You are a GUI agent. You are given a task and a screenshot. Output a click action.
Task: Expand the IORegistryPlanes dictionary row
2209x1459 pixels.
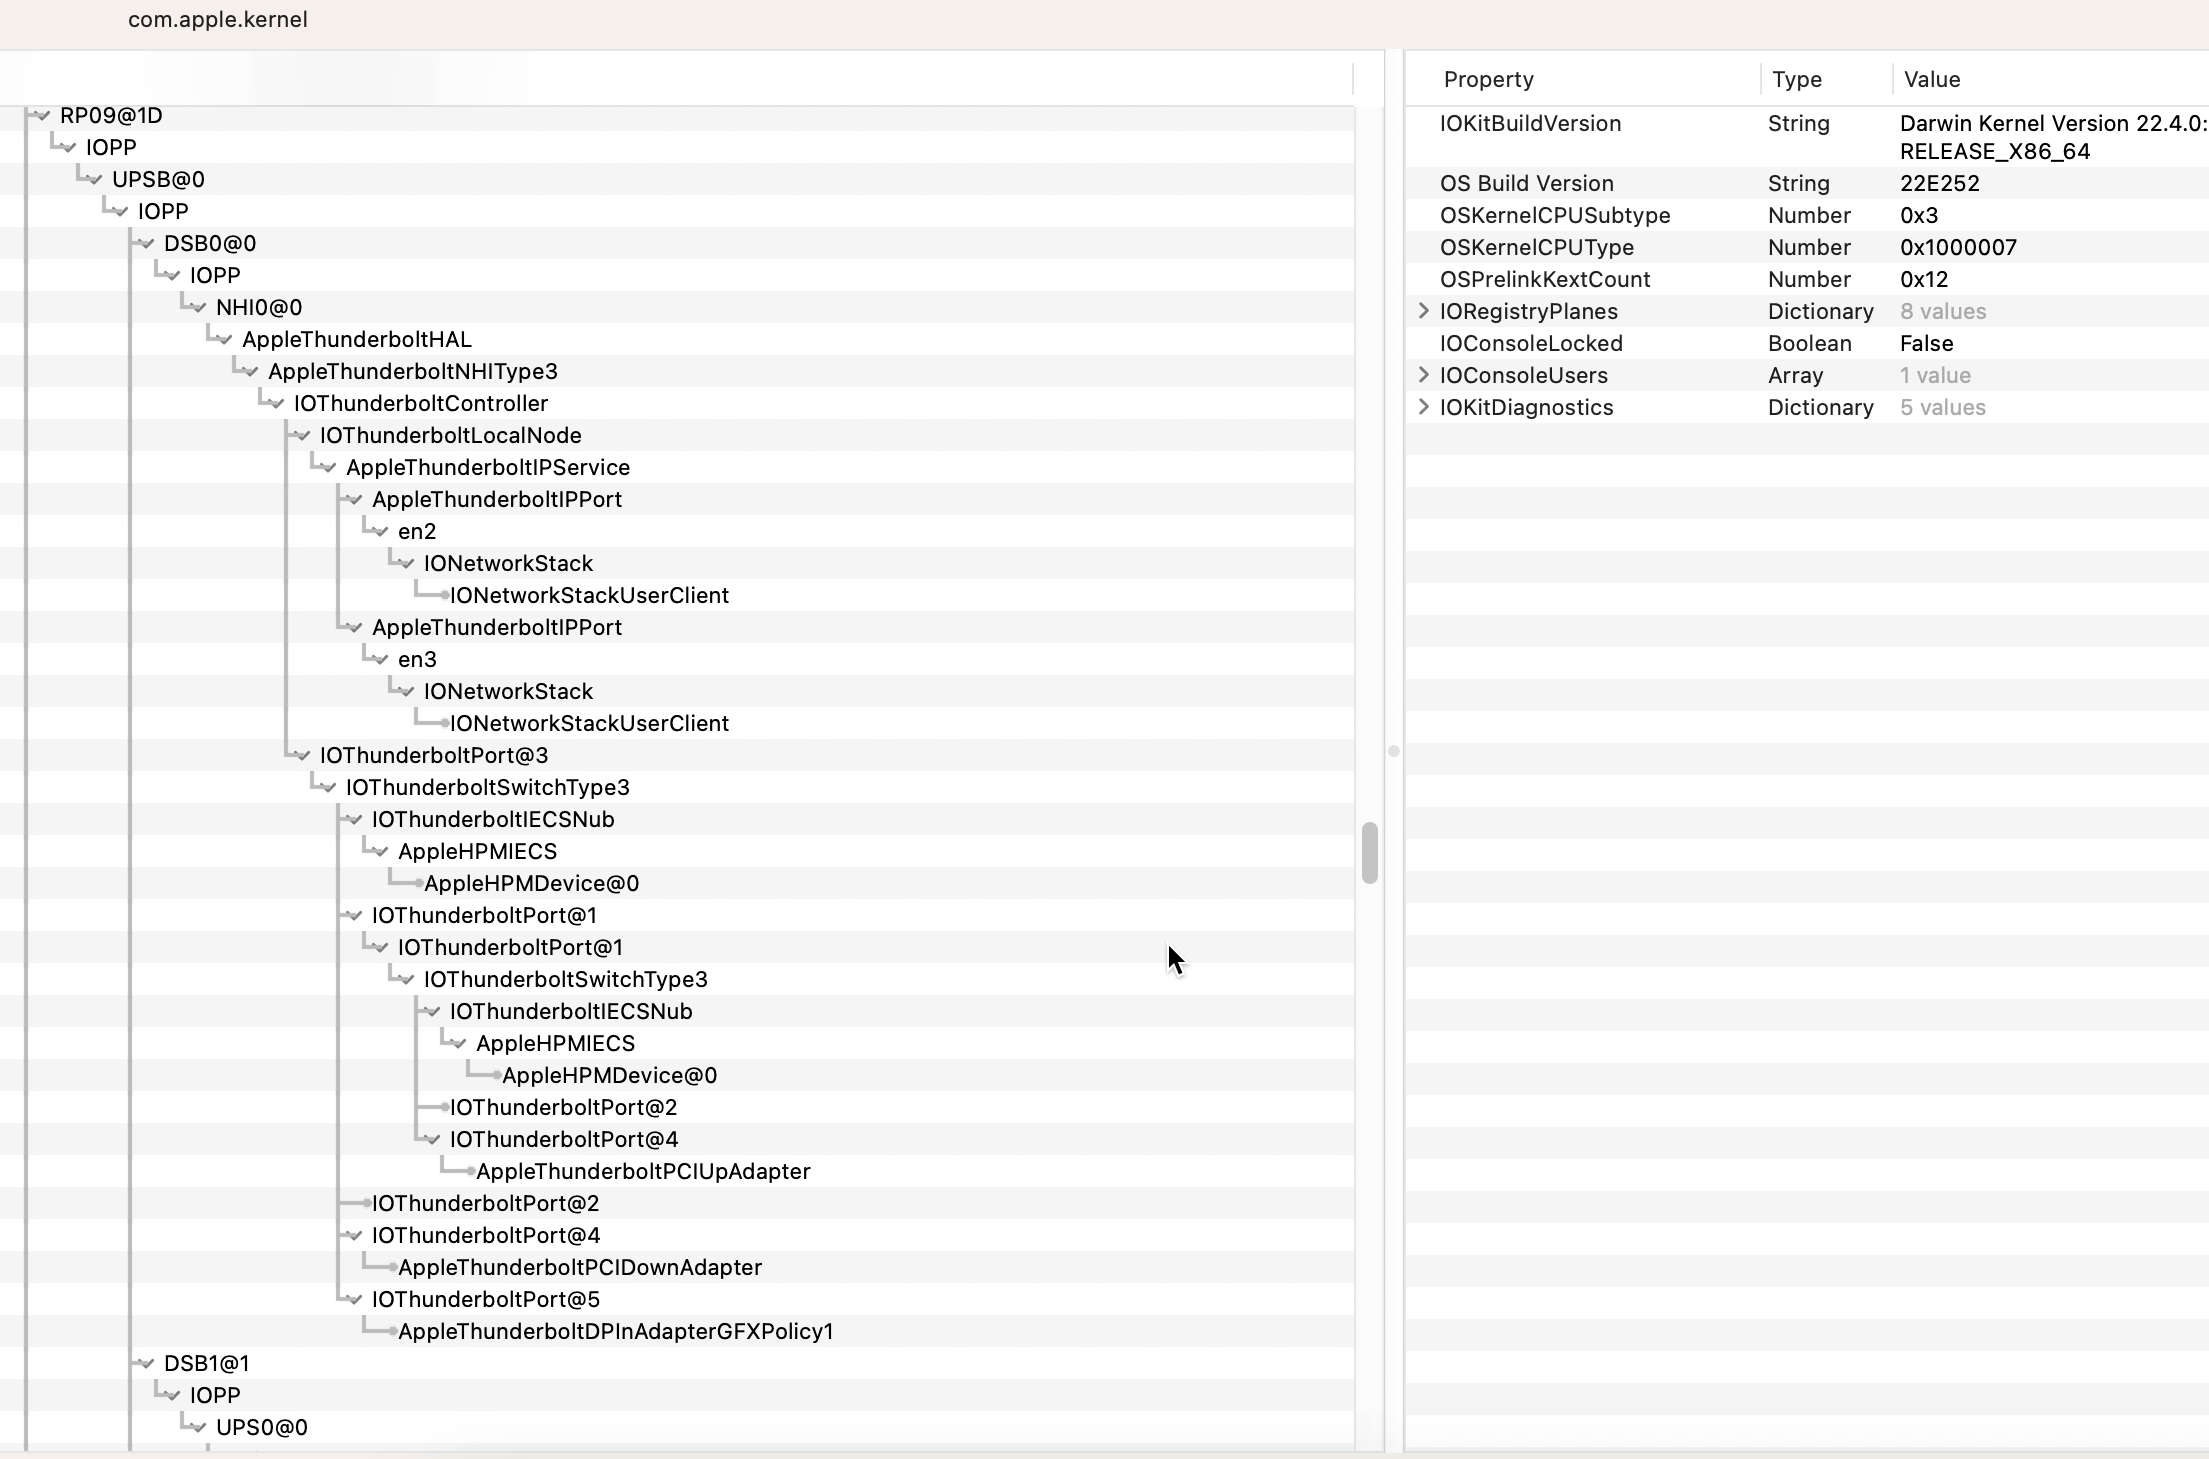[x=1424, y=311]
